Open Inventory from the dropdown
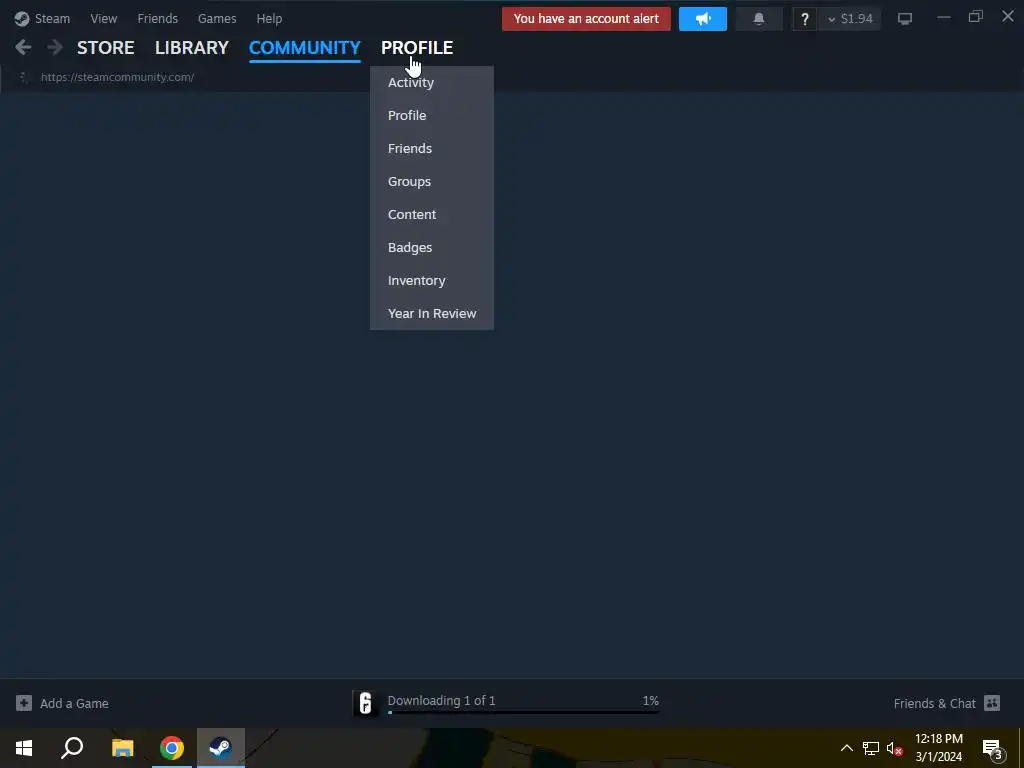The width and height of the screenshot is (1024, 768). (x=432, y=280)
